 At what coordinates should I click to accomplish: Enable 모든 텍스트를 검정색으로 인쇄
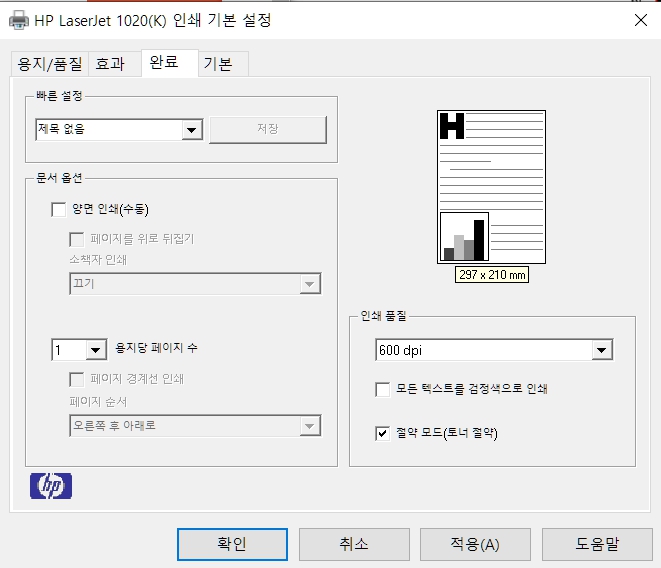click(x=382, y=389)
